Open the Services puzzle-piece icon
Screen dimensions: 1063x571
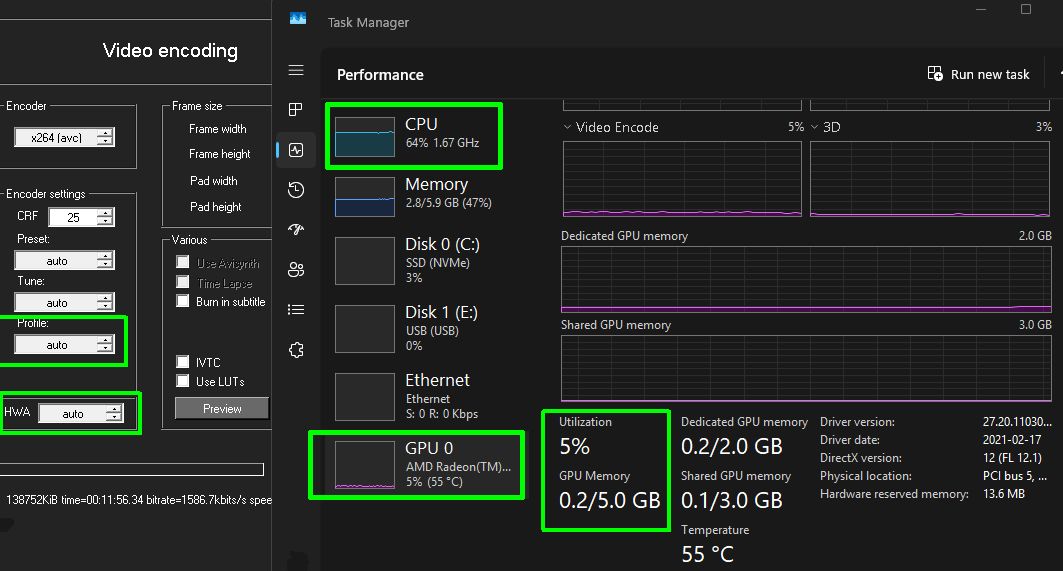click(295, 350)
